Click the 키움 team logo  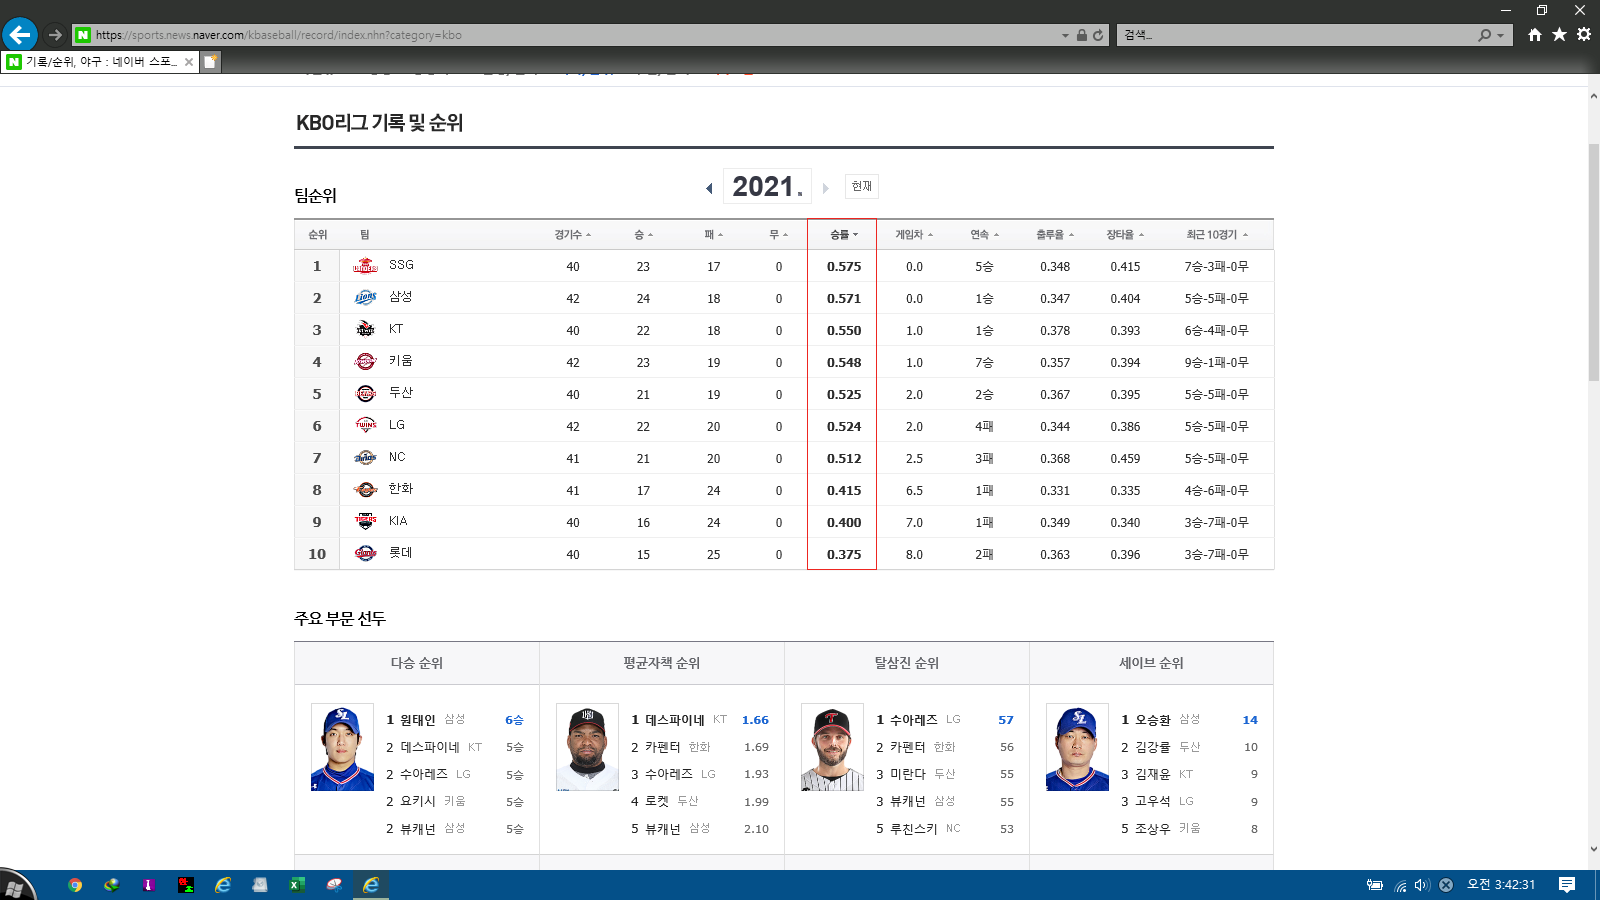click(x=366, y=362)
